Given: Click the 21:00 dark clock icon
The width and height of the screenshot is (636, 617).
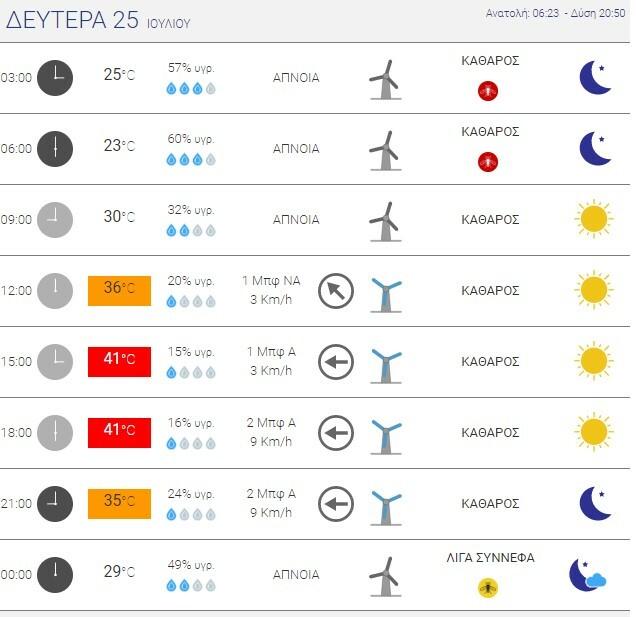Looking at the screenshot, I should (55, 504).
